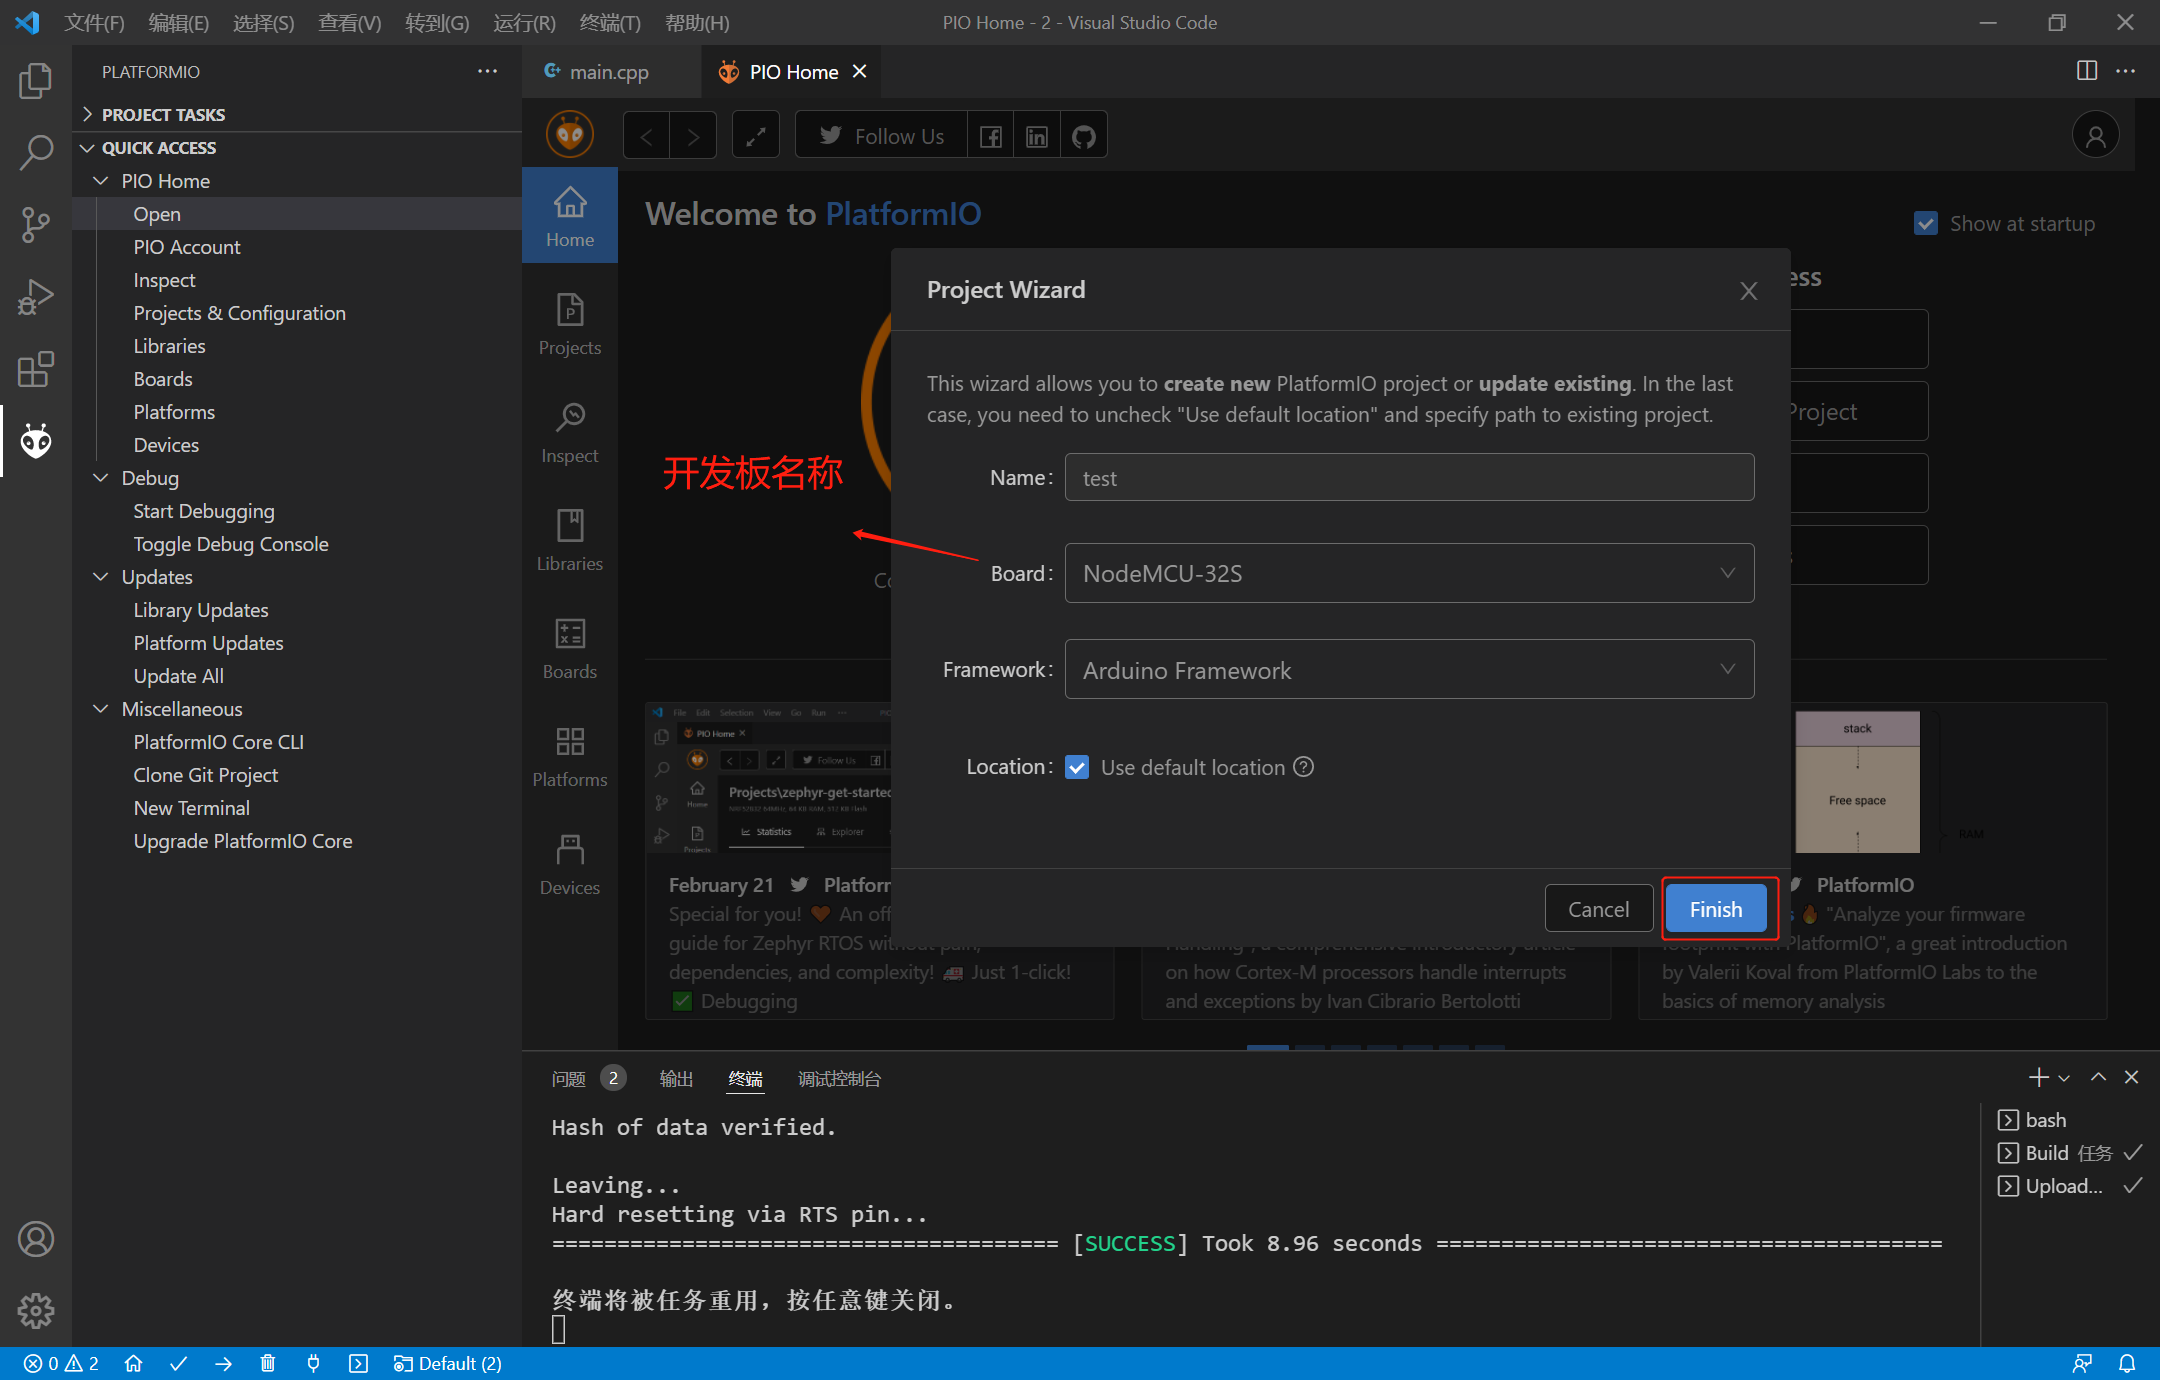Viewport: 2160px width, 1380px height.
Task: Select Inspect in PIO Home sidebar
Action: pos(570,432)
